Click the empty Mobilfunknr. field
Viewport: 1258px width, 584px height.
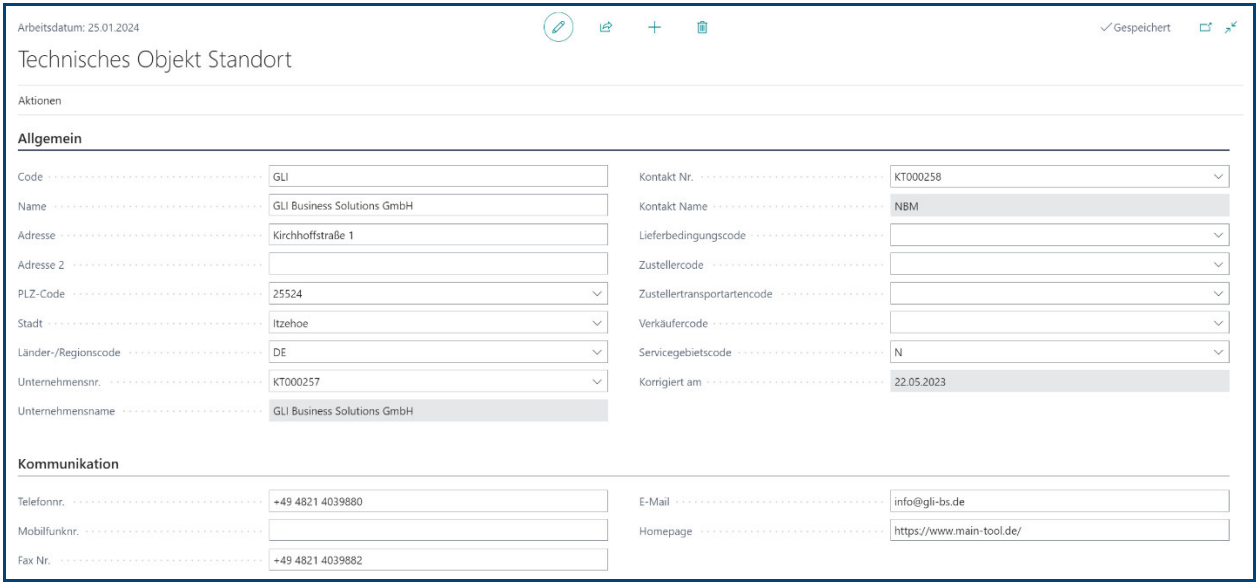click(x=438, y=531)
